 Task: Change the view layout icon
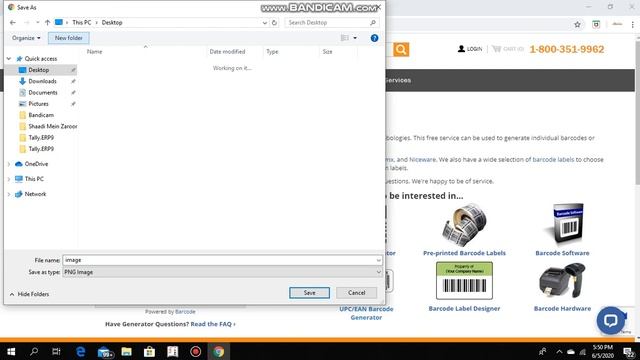tap(344, 38)
